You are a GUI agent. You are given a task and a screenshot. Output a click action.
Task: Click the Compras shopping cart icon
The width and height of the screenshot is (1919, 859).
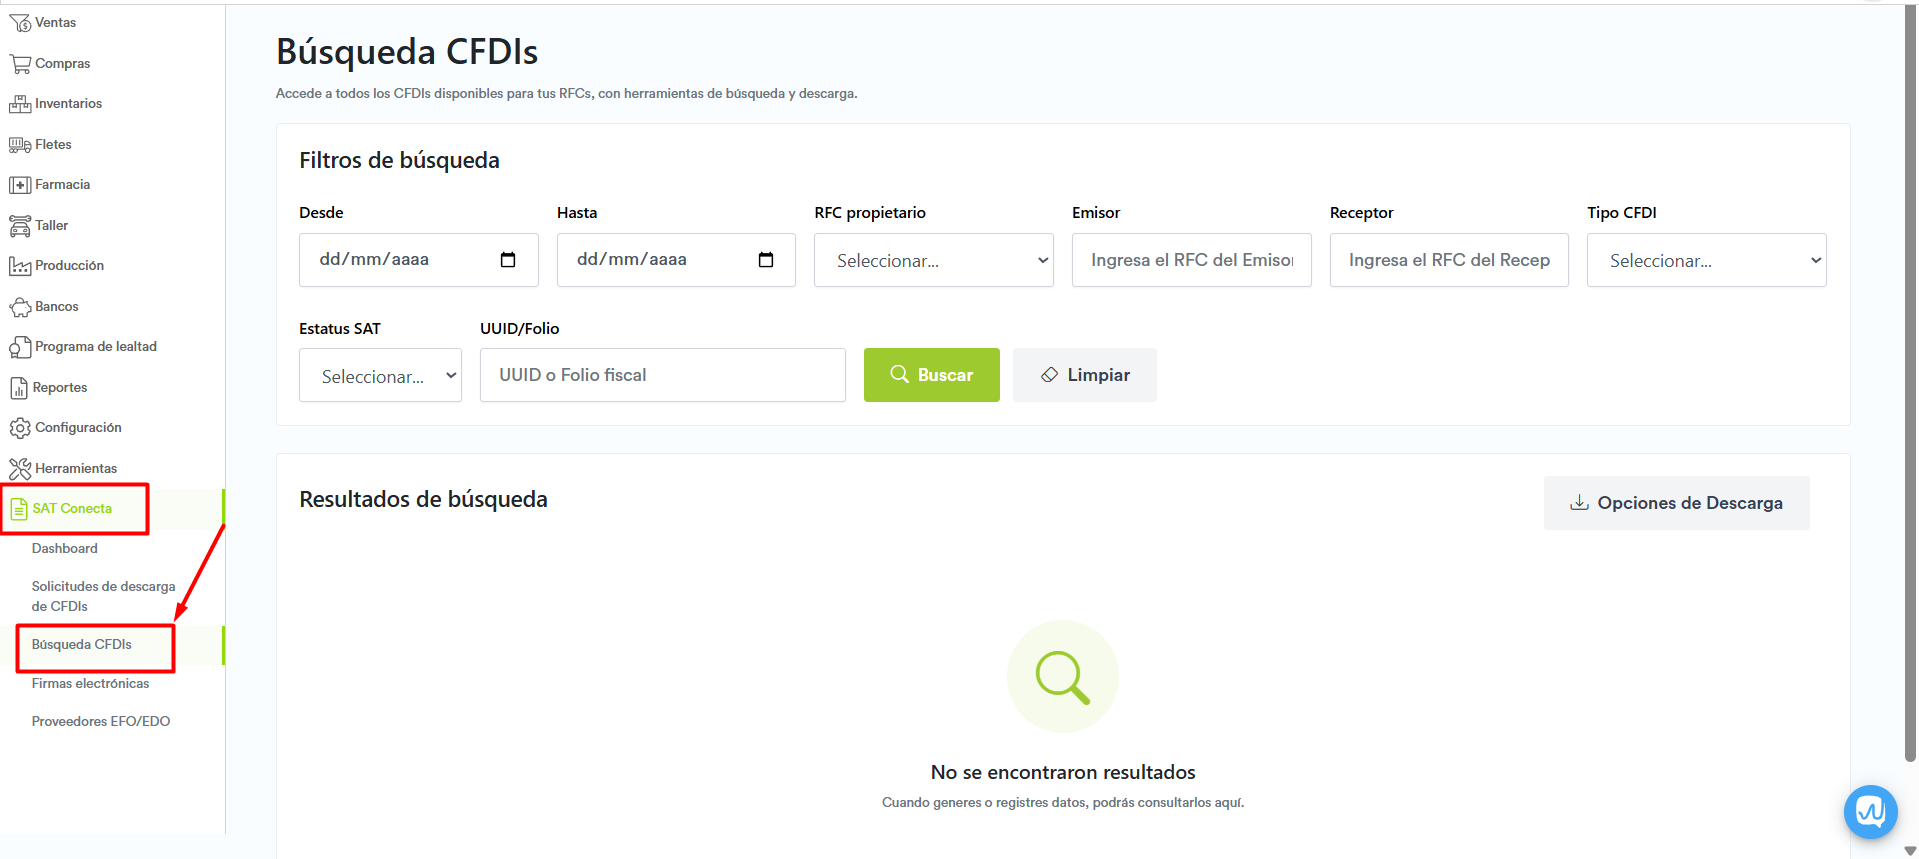[19, 64]
